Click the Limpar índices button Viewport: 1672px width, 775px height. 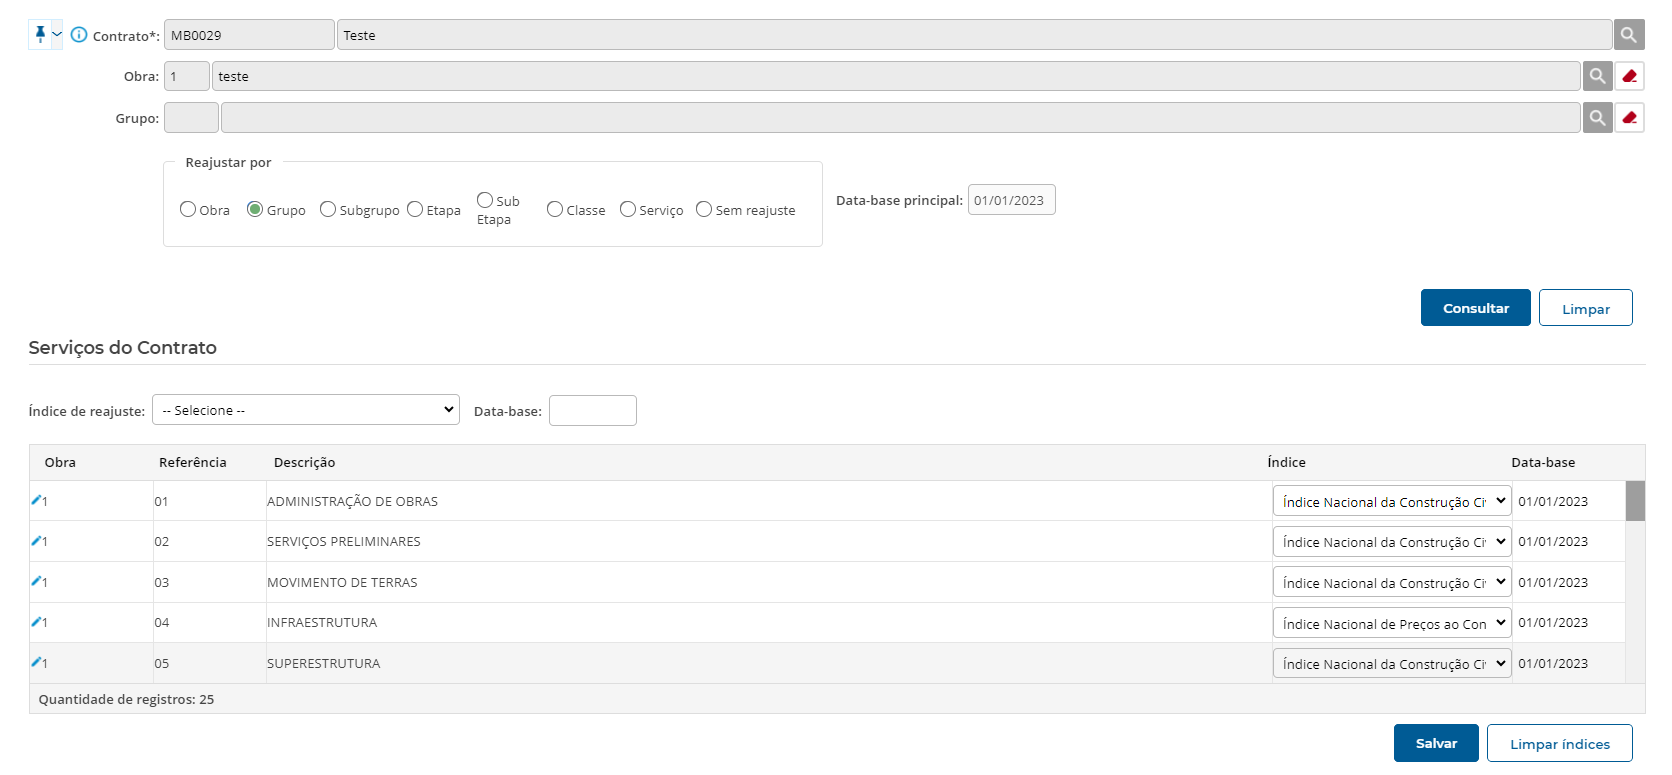click(x=1559, y=743)
